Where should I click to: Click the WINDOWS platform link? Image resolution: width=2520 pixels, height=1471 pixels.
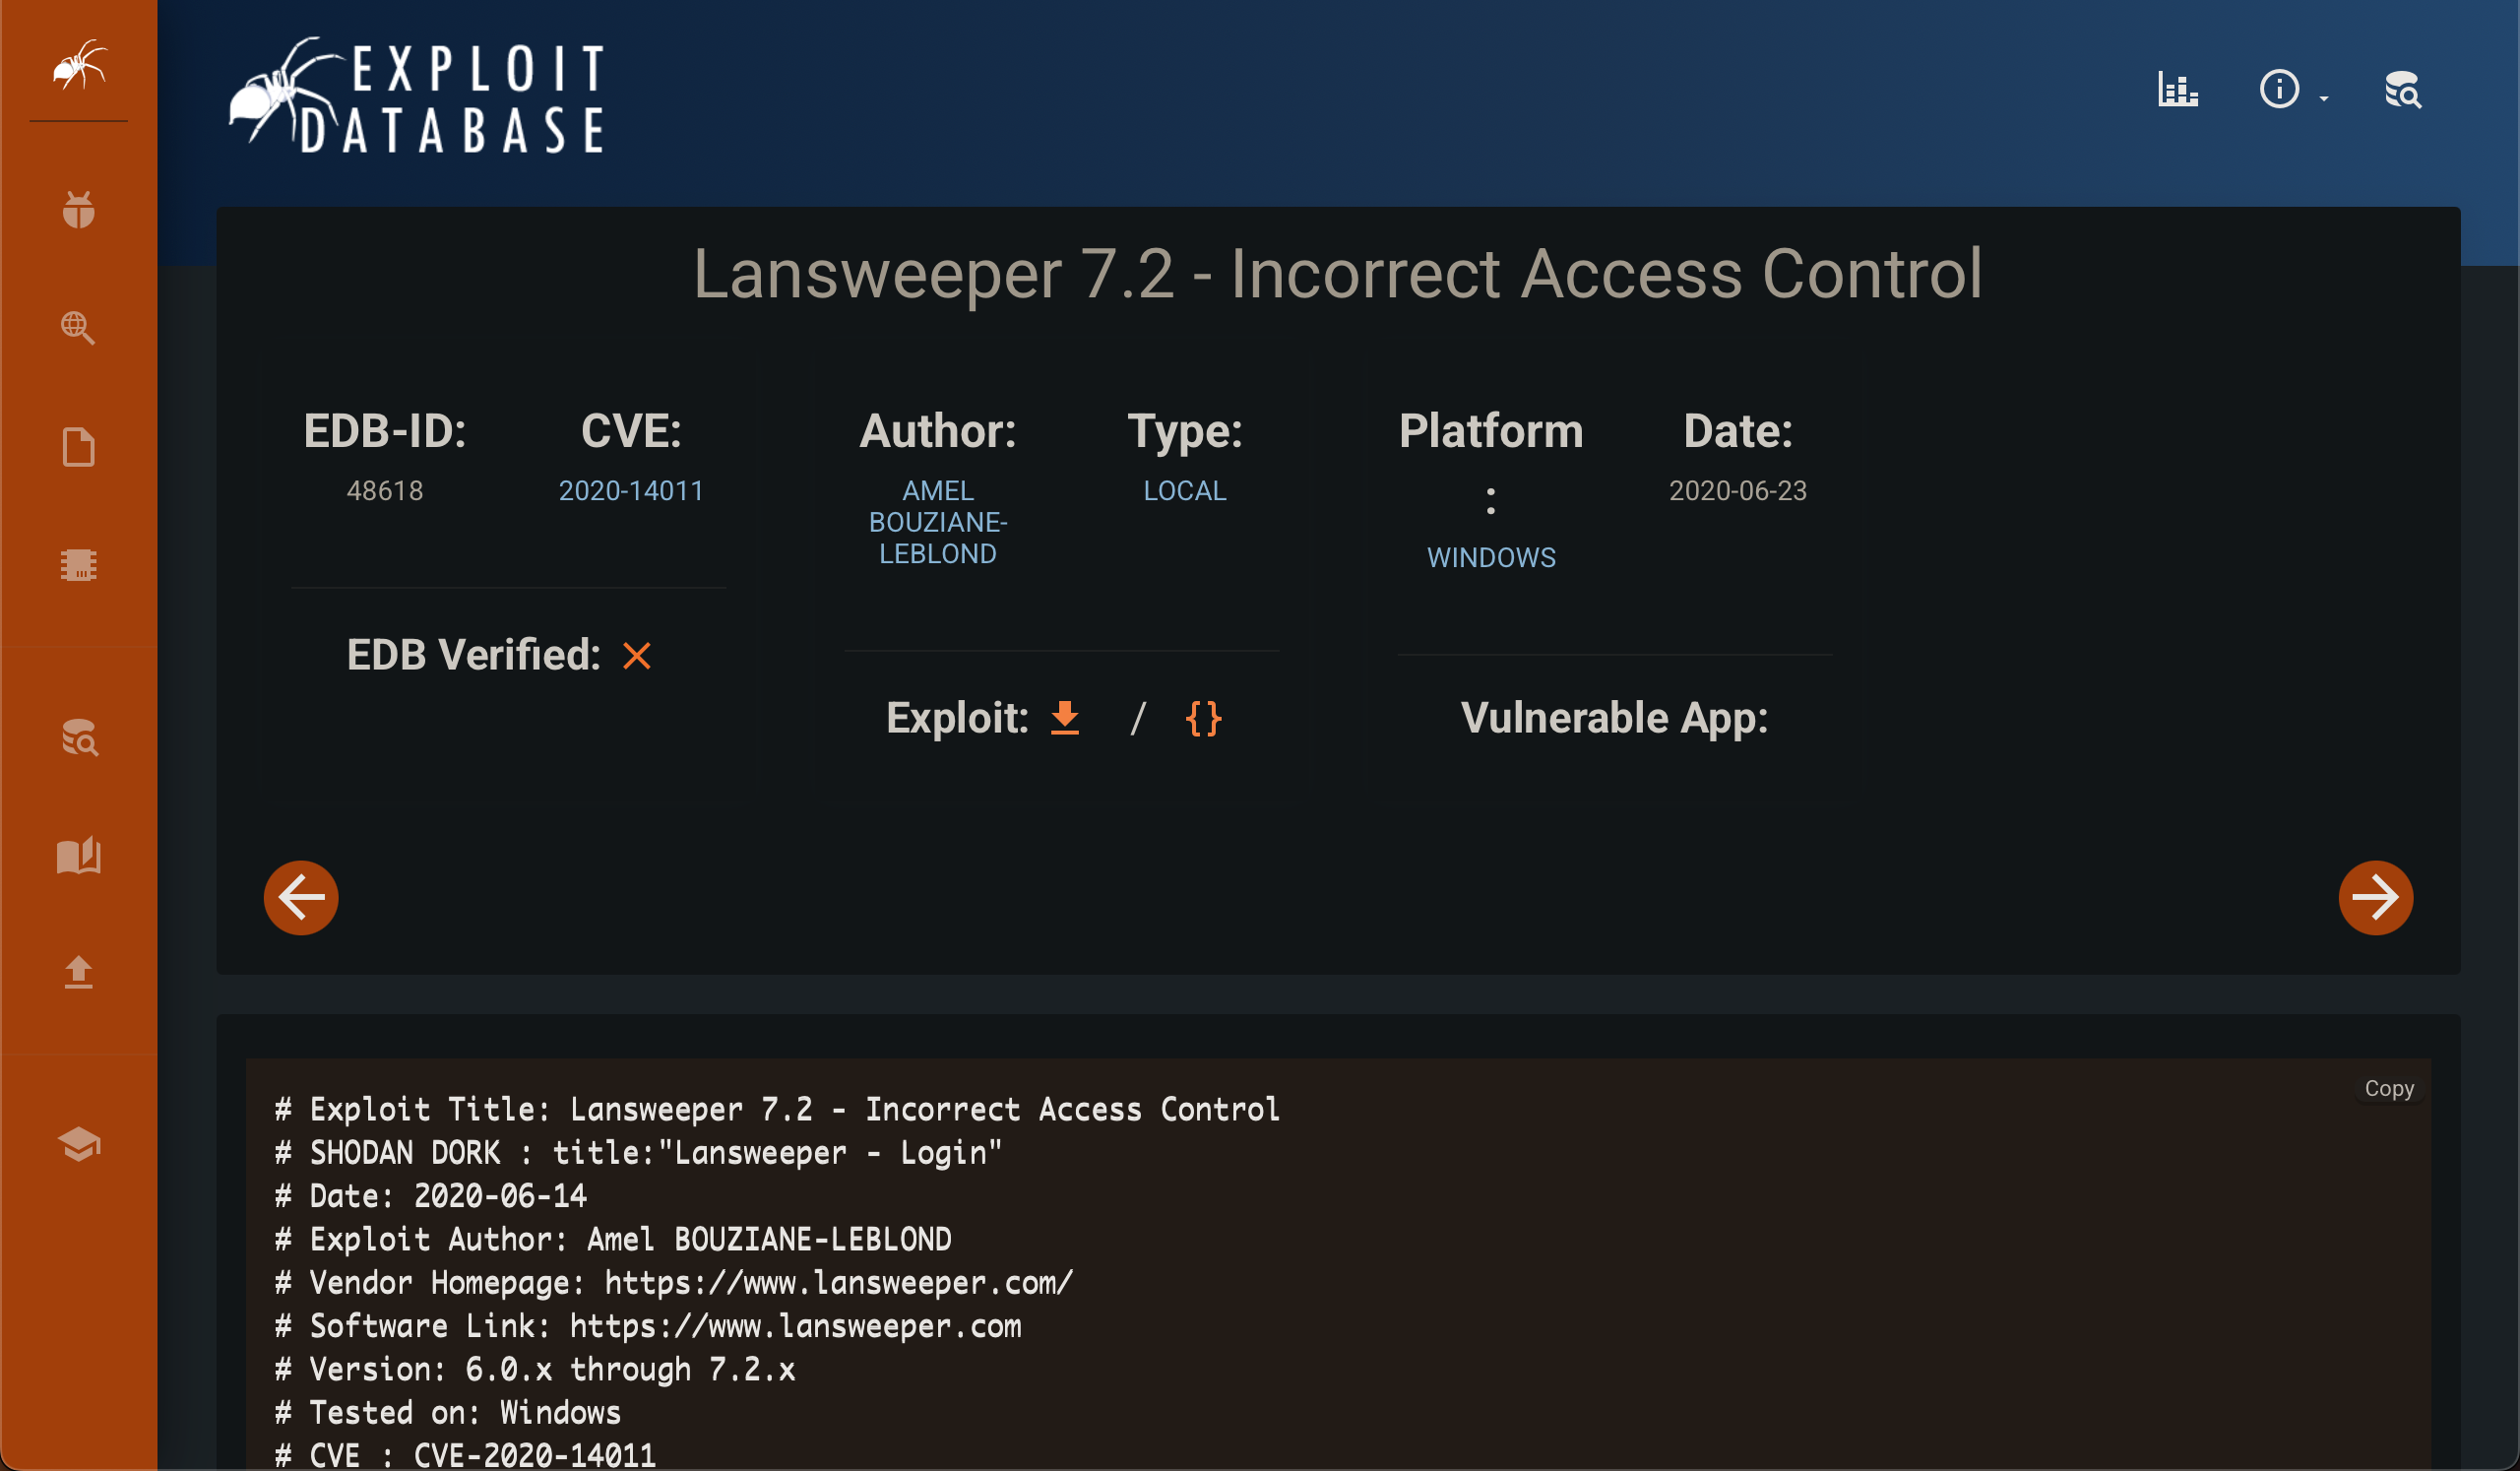point(1490,558)
